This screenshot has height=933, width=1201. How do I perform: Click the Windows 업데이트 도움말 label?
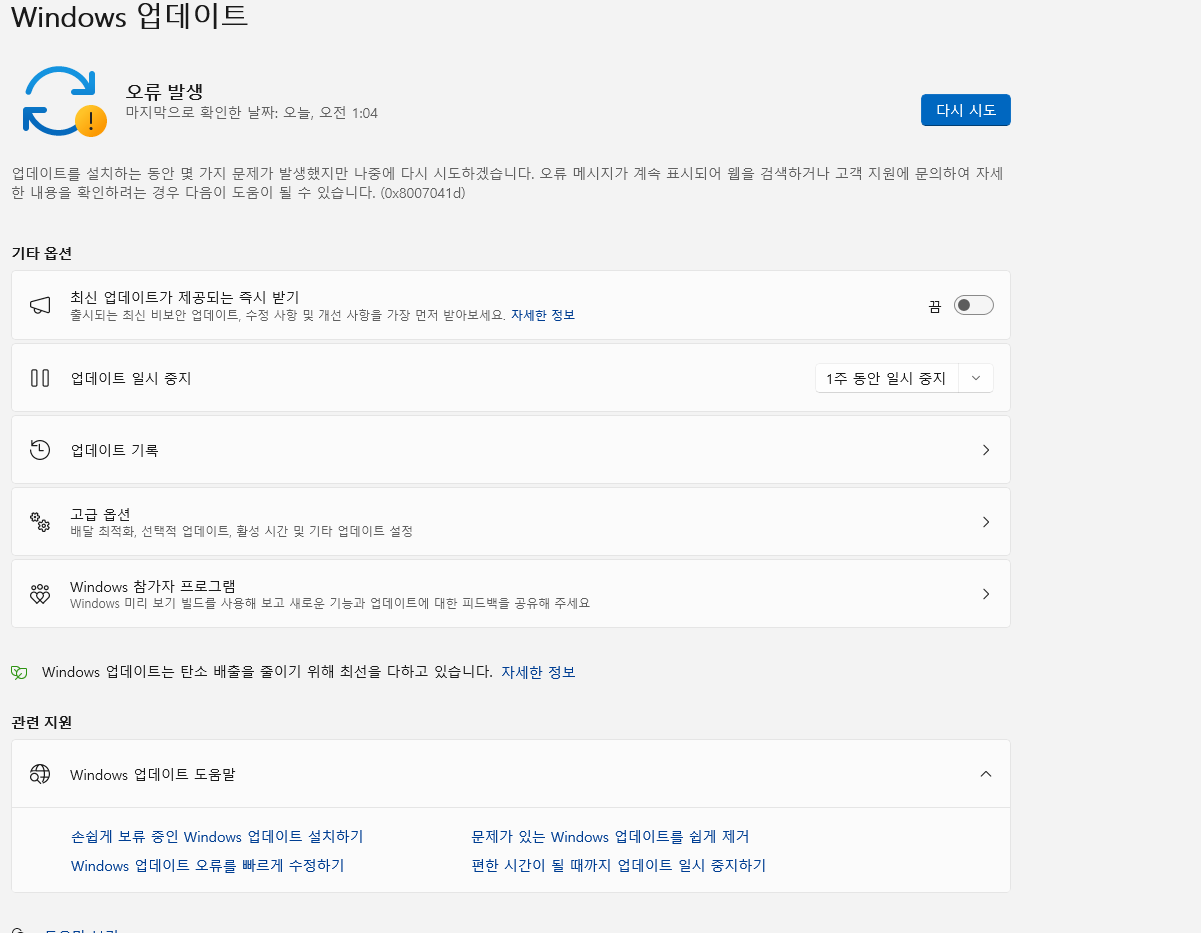click(x=153, y=774)
